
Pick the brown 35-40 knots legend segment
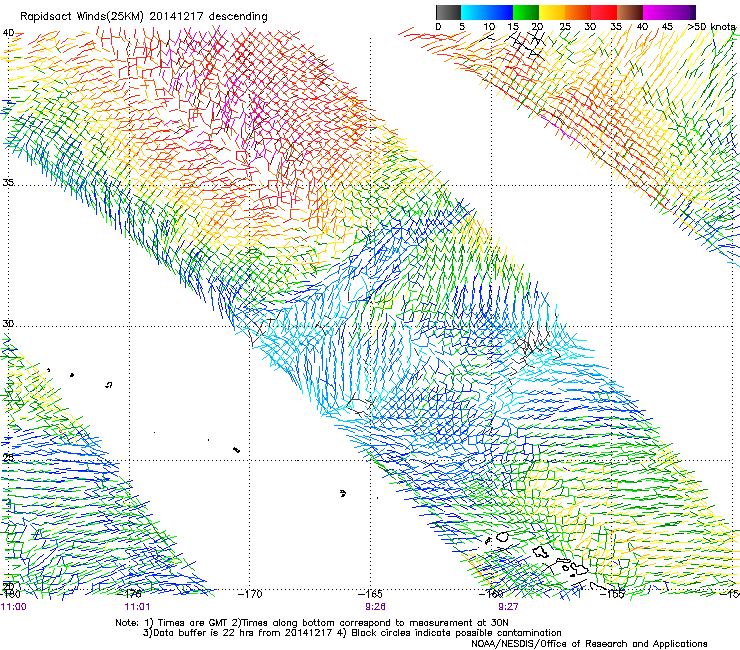tap(630, 12)
